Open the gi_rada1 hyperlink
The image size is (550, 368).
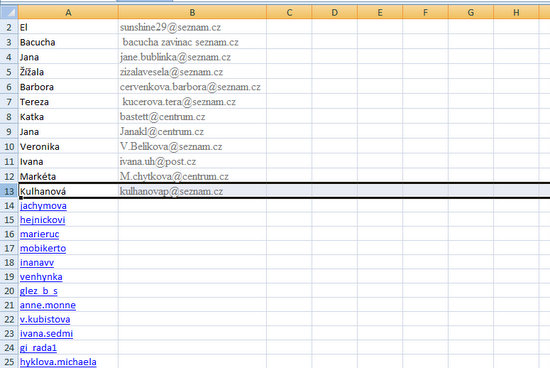tap(38, 348)
